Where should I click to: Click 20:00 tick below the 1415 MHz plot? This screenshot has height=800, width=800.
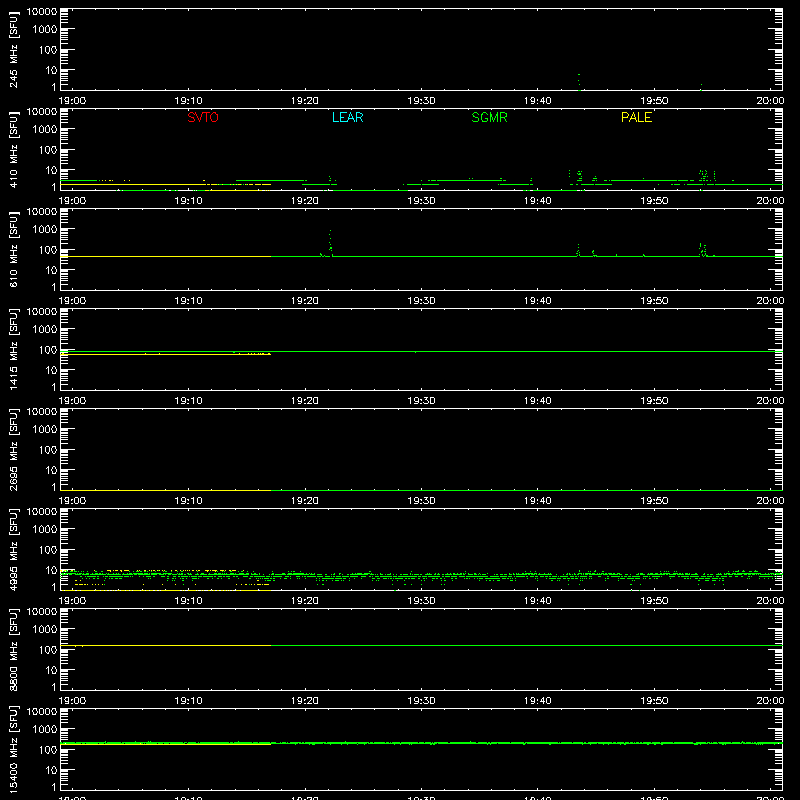tap(770, 401)
